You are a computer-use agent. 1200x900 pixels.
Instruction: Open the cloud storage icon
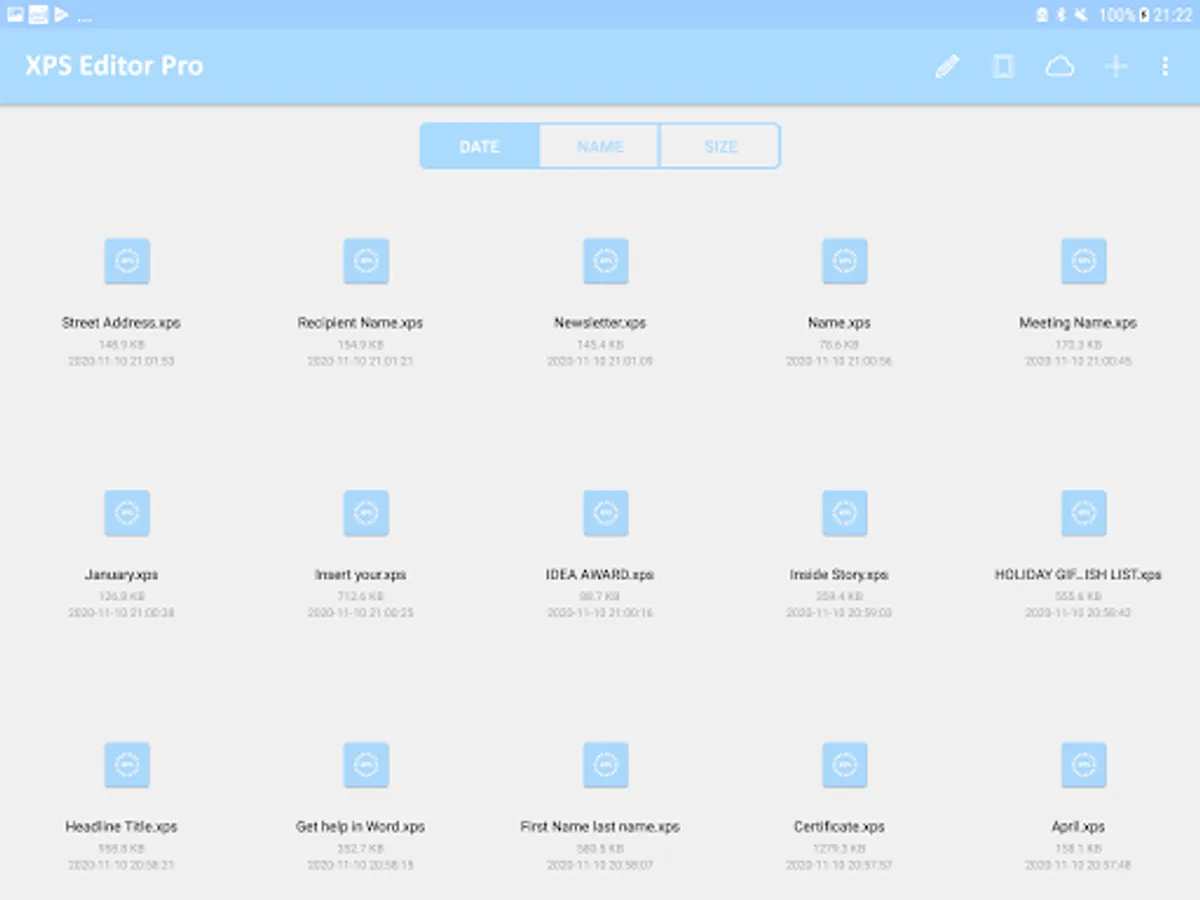[1059, 66]
